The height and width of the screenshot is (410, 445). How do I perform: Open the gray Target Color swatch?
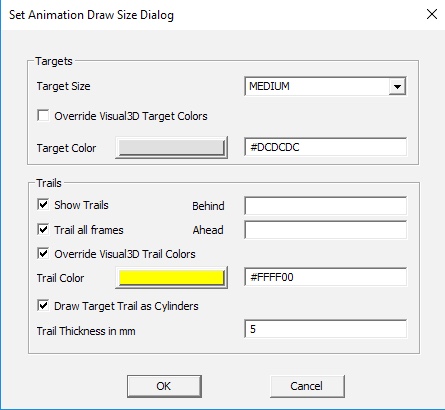click(x=171, y=147)
